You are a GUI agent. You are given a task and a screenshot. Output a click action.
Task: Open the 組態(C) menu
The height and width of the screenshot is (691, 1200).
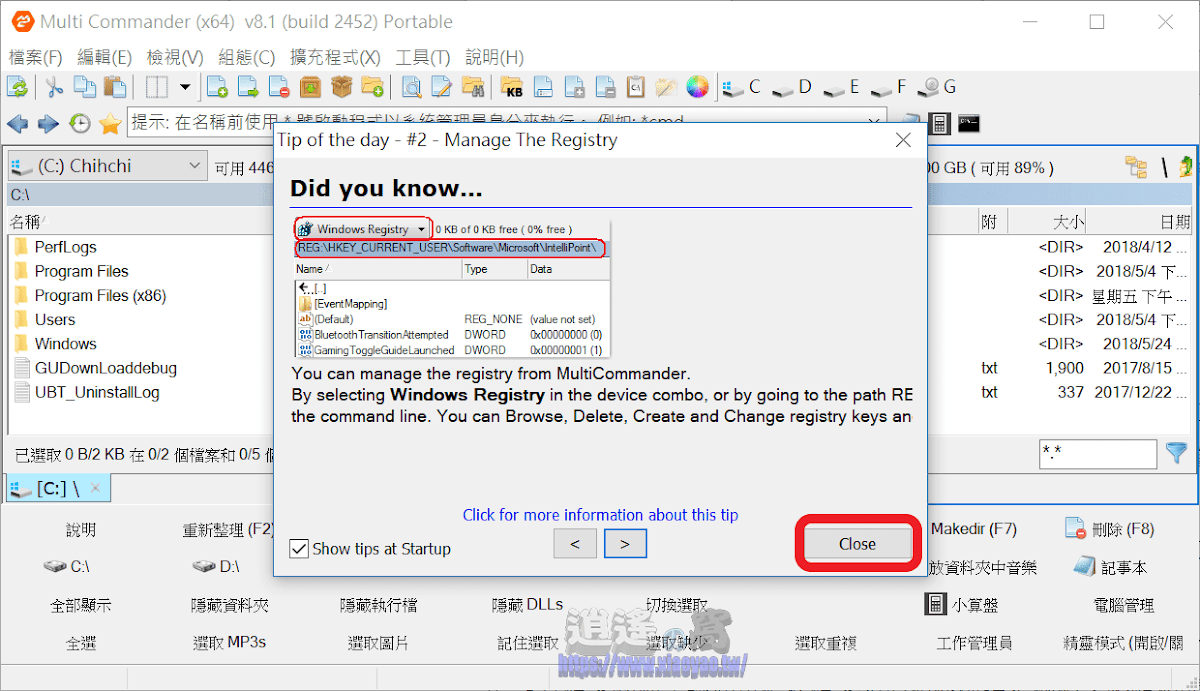pos(247,57)
